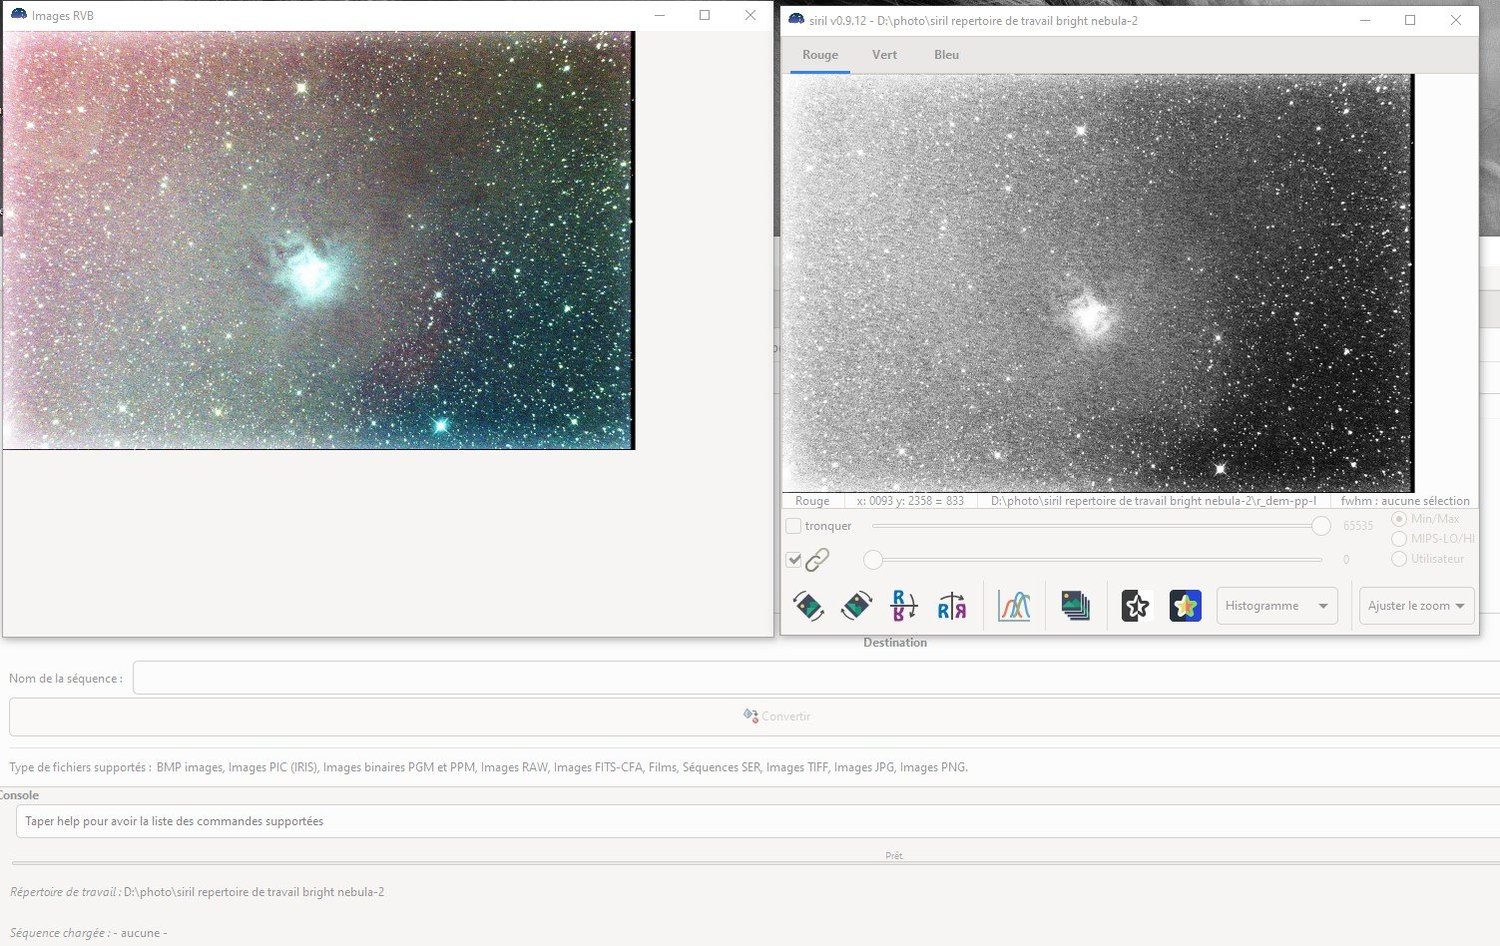Uncheck the channel link chain checkbox
Viewport: 1500px width, 946px height.
[x=794, y=560]
